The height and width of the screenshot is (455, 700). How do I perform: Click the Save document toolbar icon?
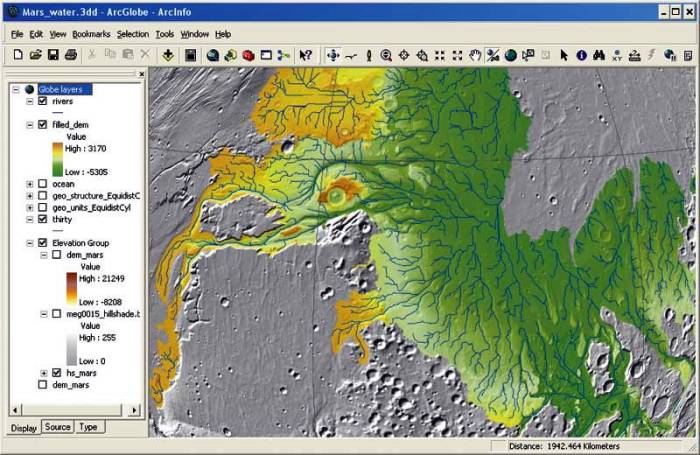tap(53, 55)
